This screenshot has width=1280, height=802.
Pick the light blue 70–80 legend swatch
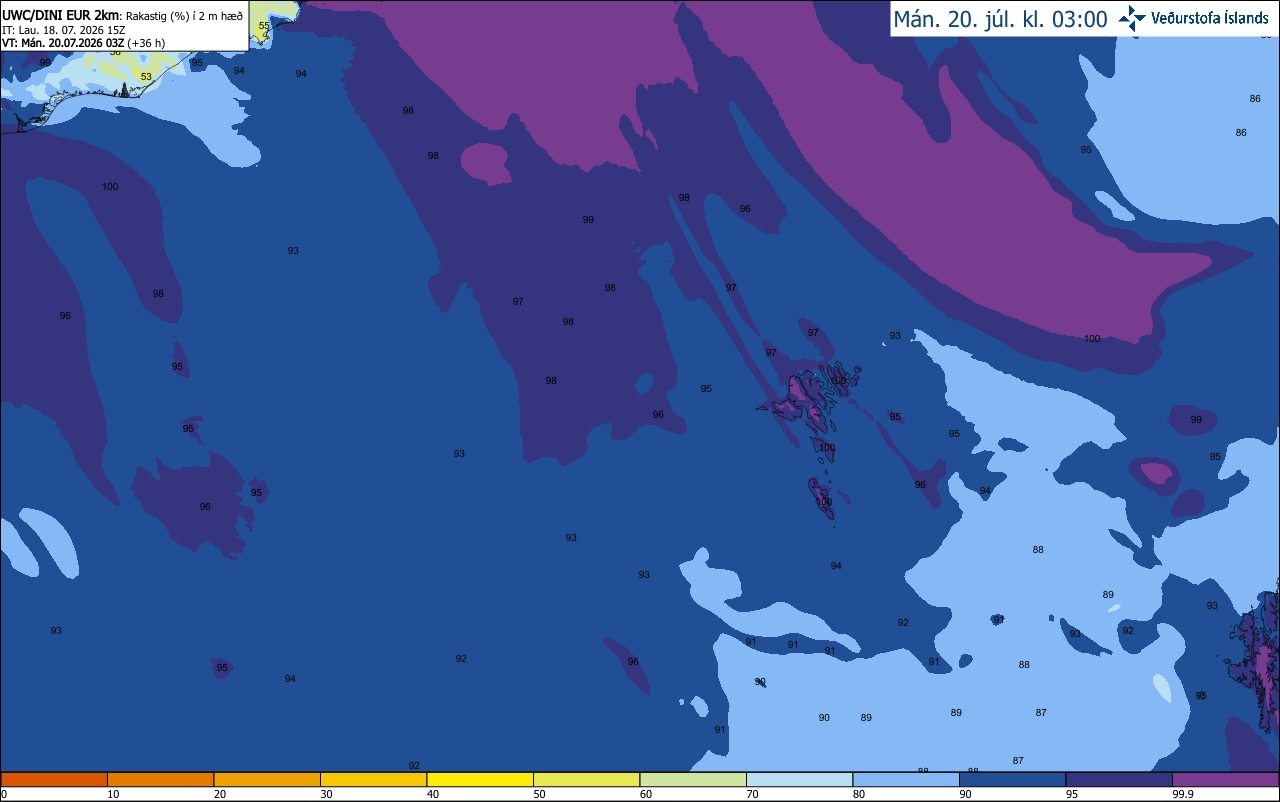coord(799,779)
